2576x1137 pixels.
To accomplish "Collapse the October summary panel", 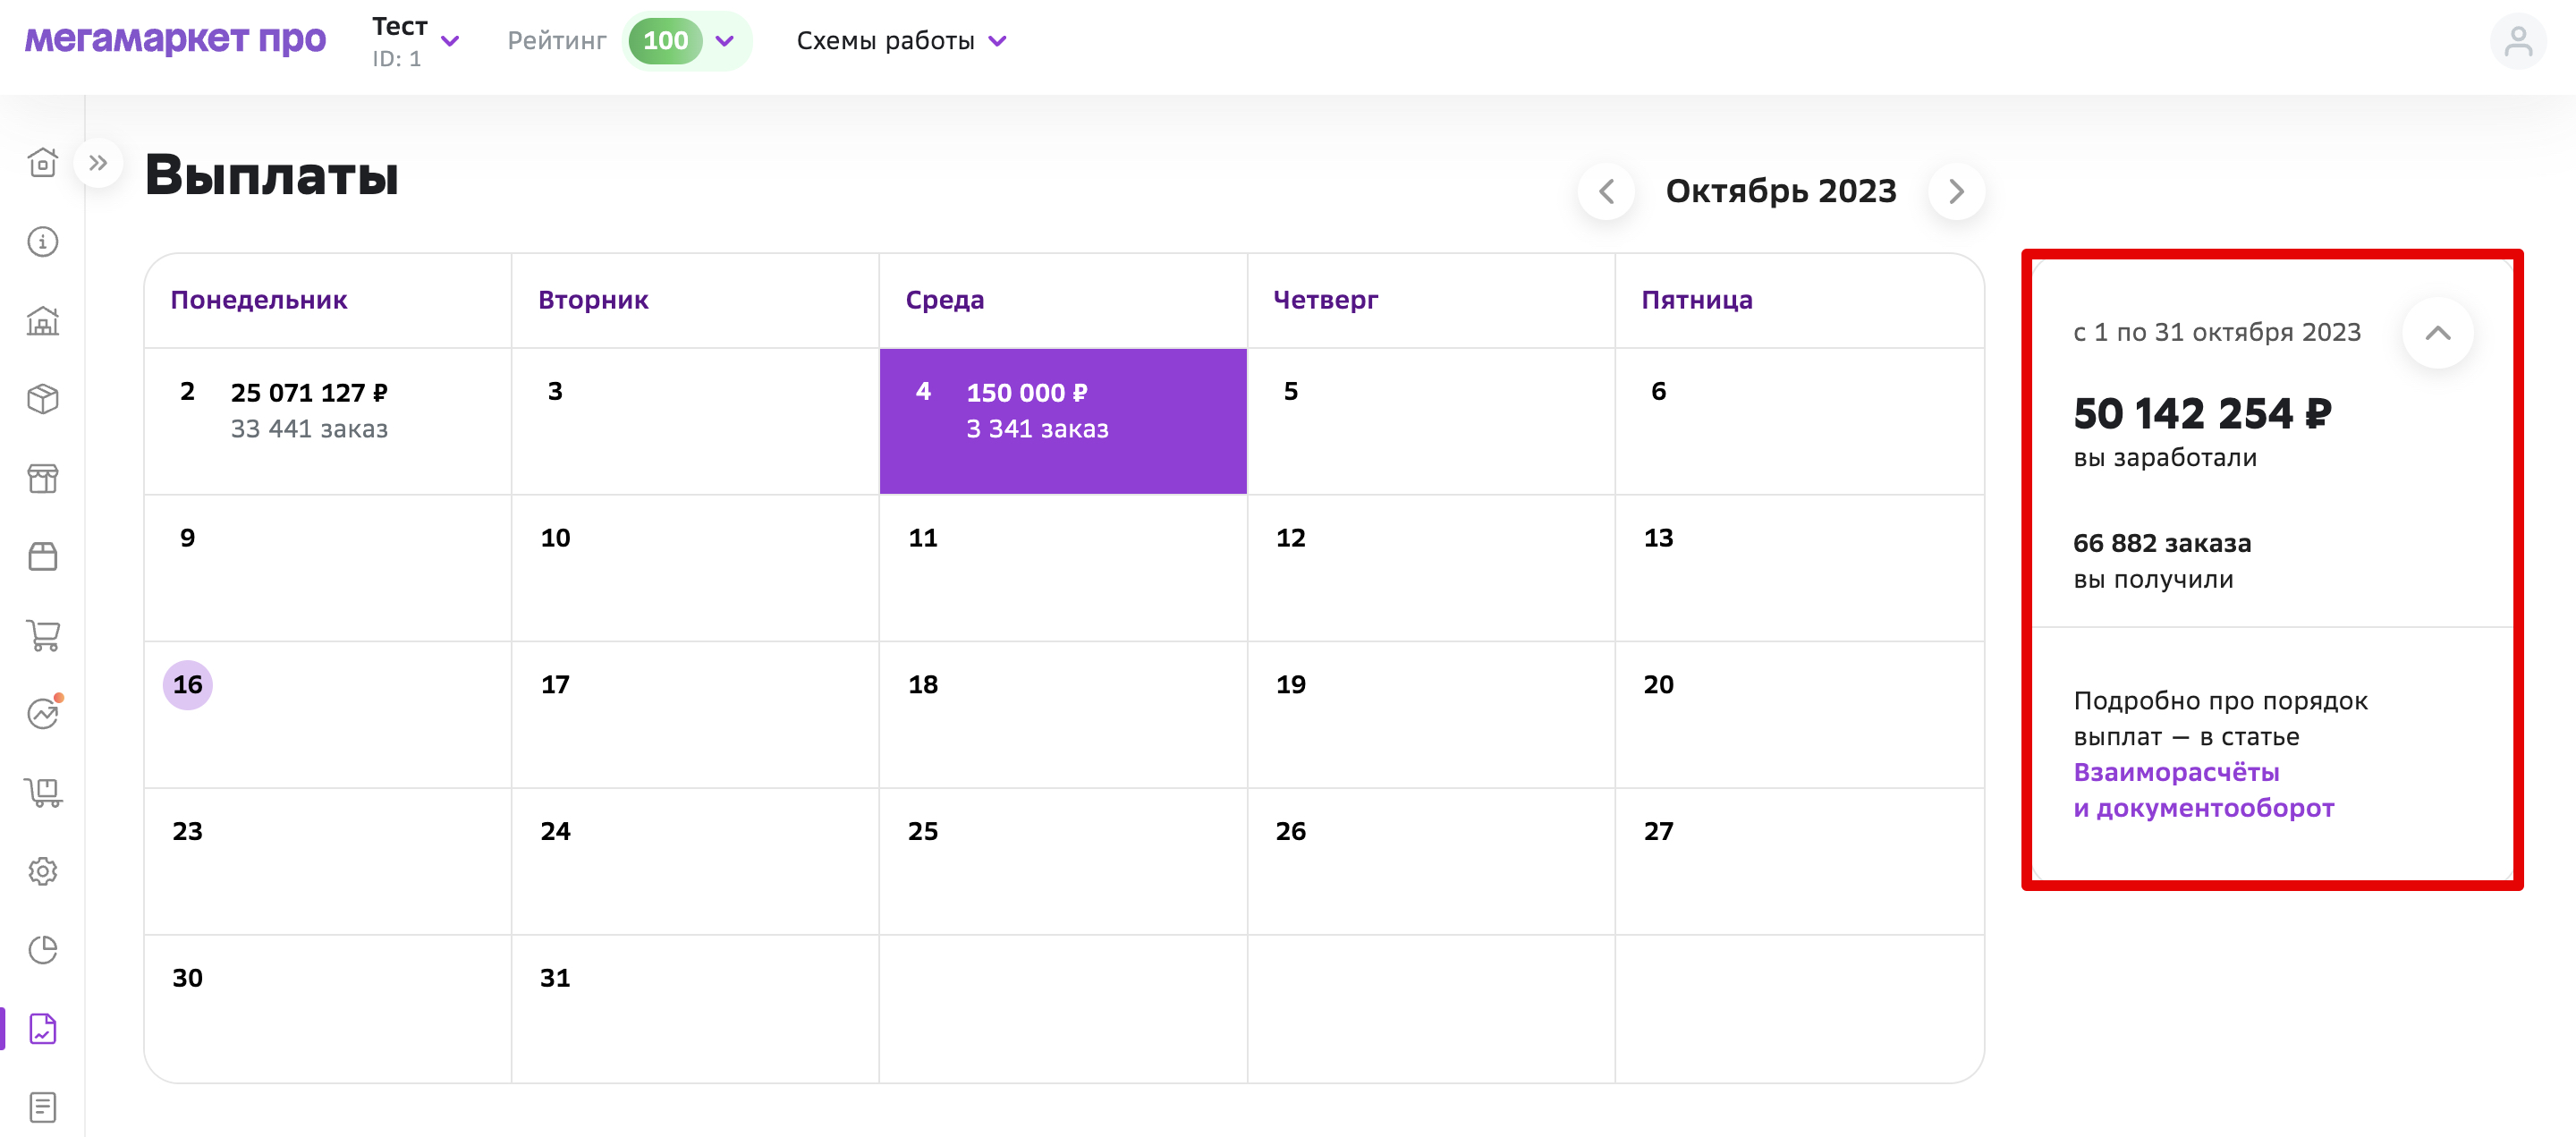I will click(2437, 333).
